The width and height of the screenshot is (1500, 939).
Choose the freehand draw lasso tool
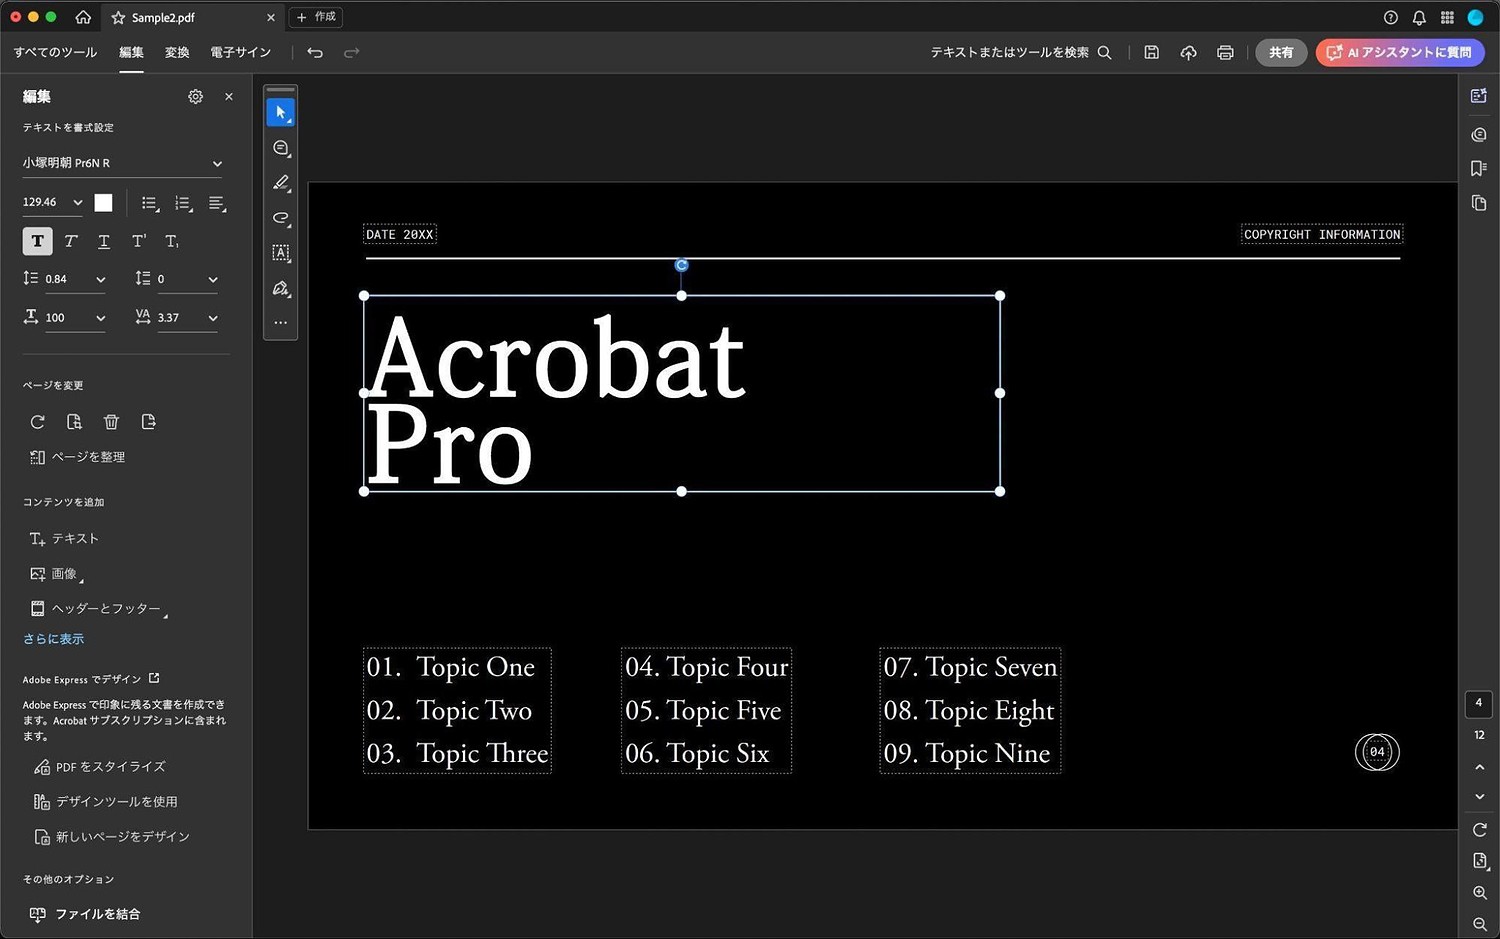click(x=281, y=218)
